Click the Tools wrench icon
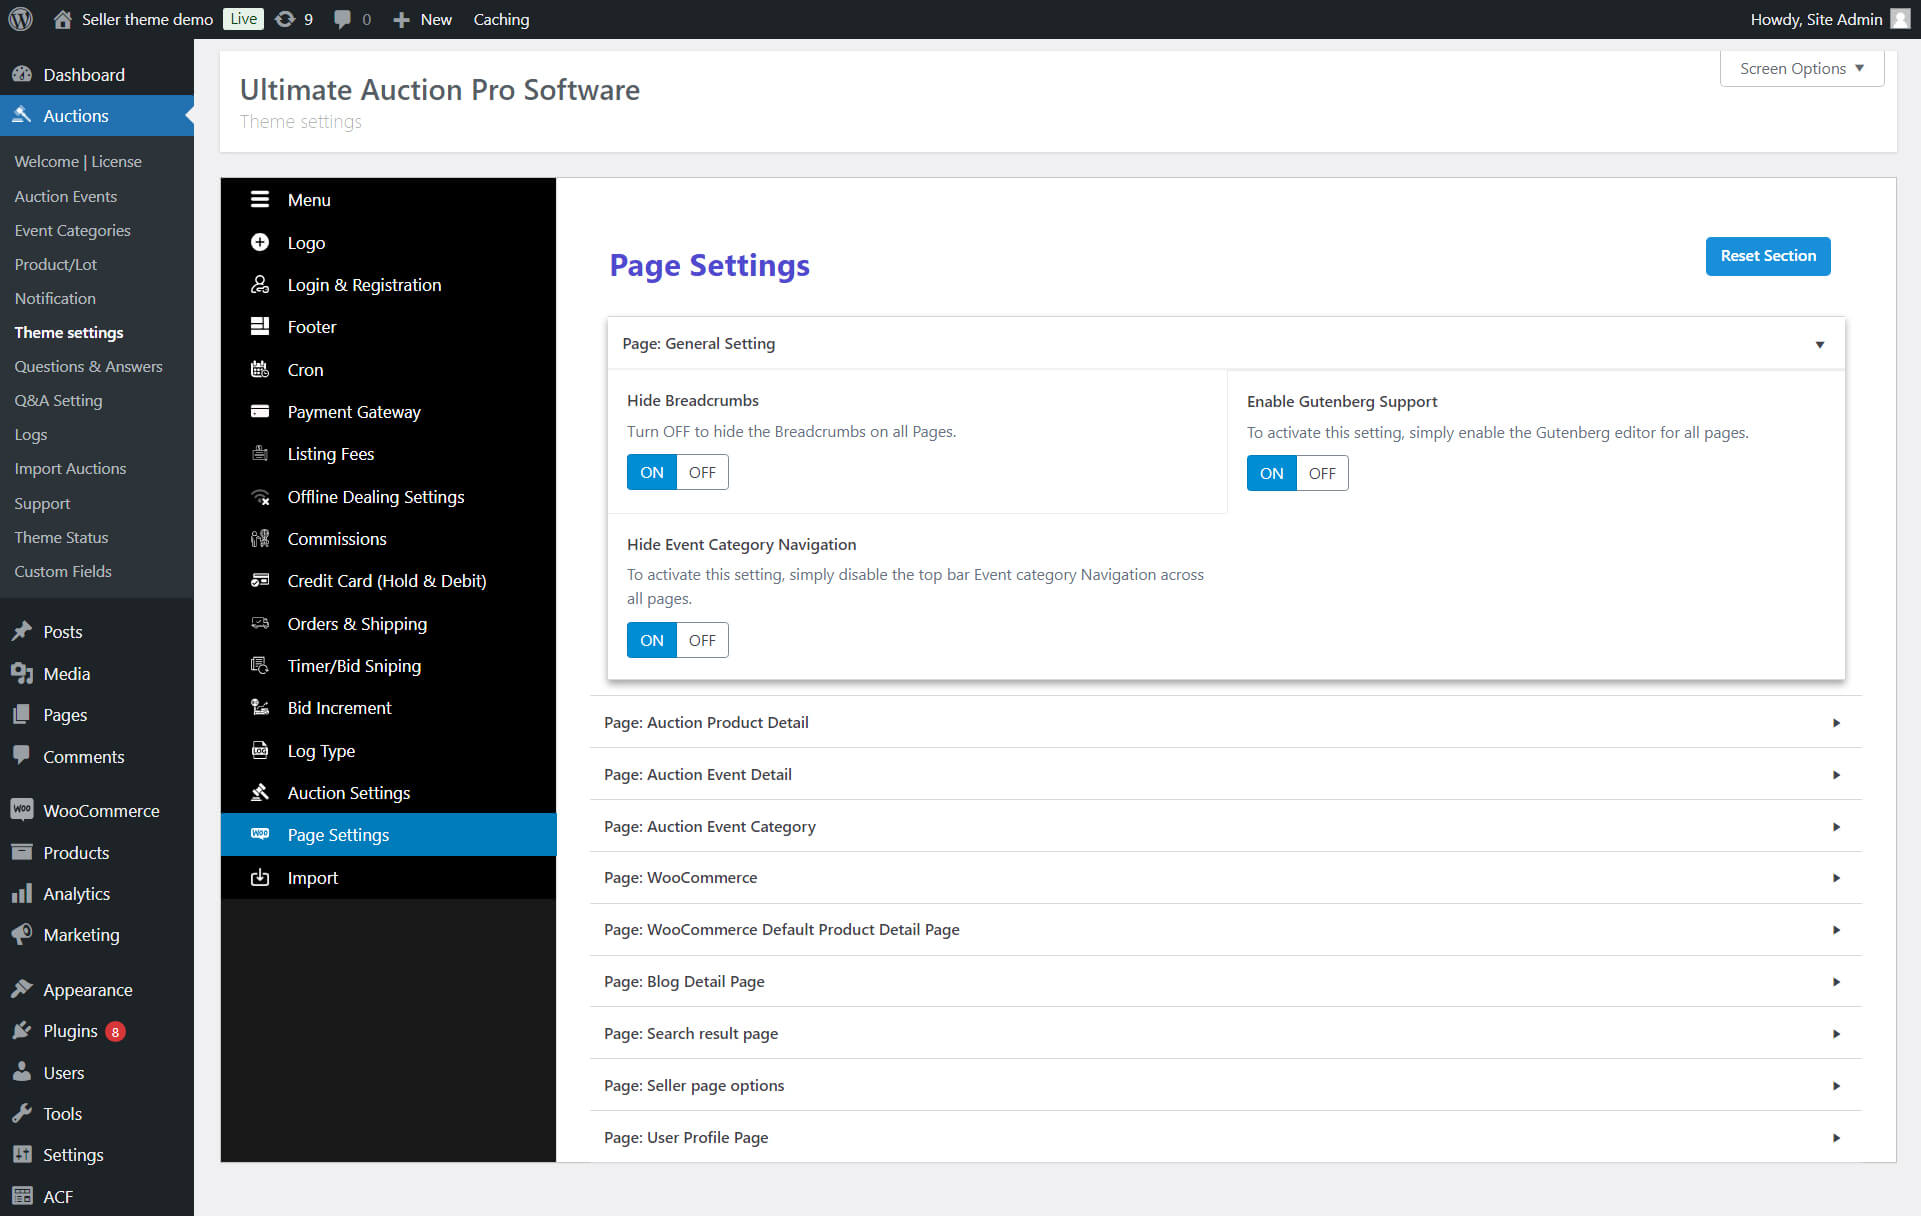 point(22,1113)
